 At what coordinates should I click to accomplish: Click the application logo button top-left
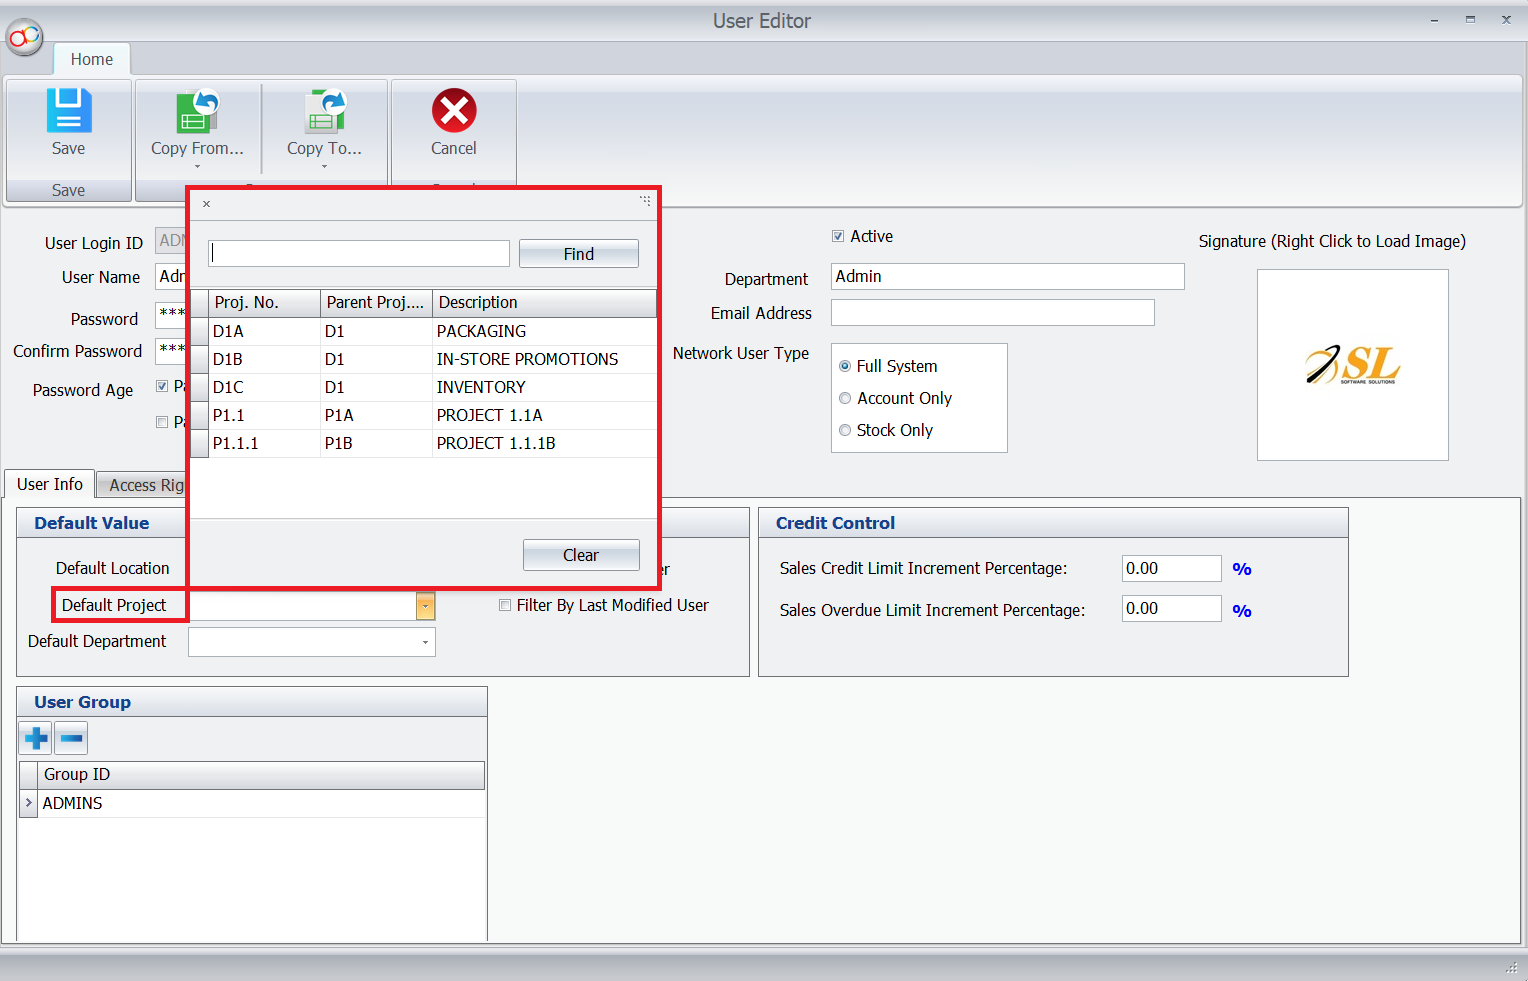[24, 38]
